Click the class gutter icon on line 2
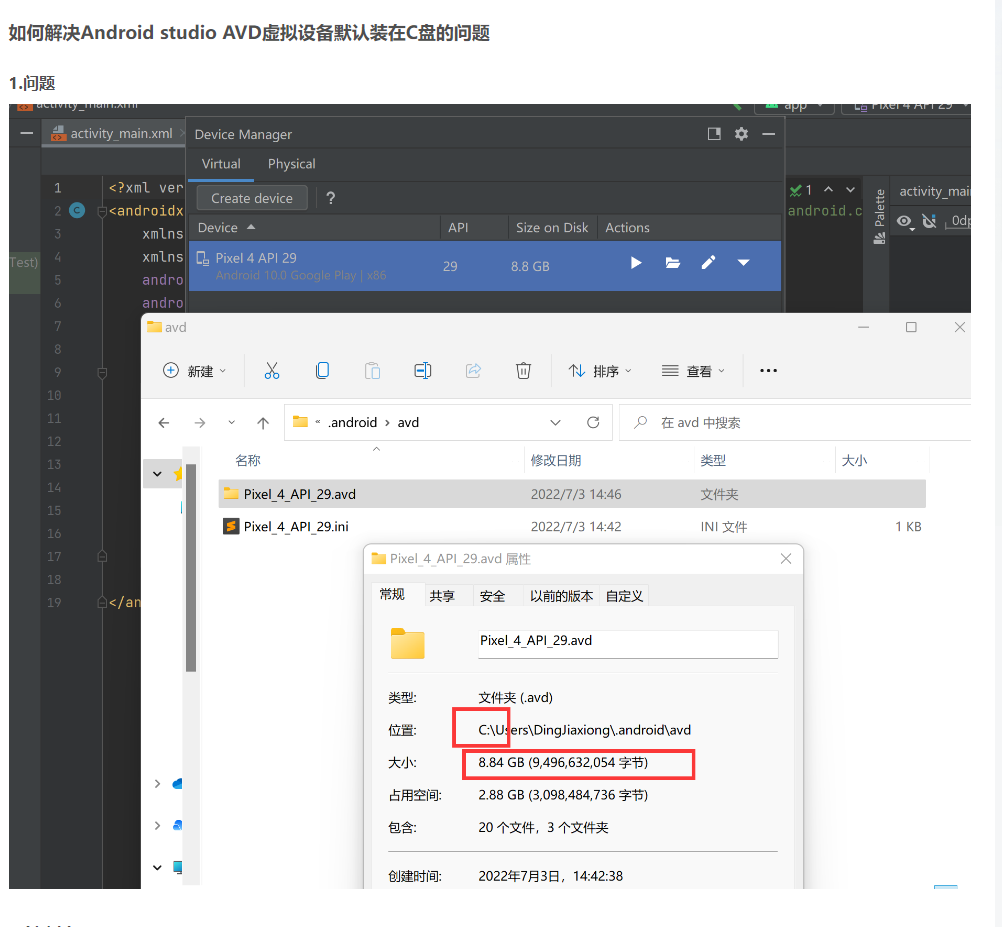Viewport: 1002px width, 927px height. click(x=77, y=210)
